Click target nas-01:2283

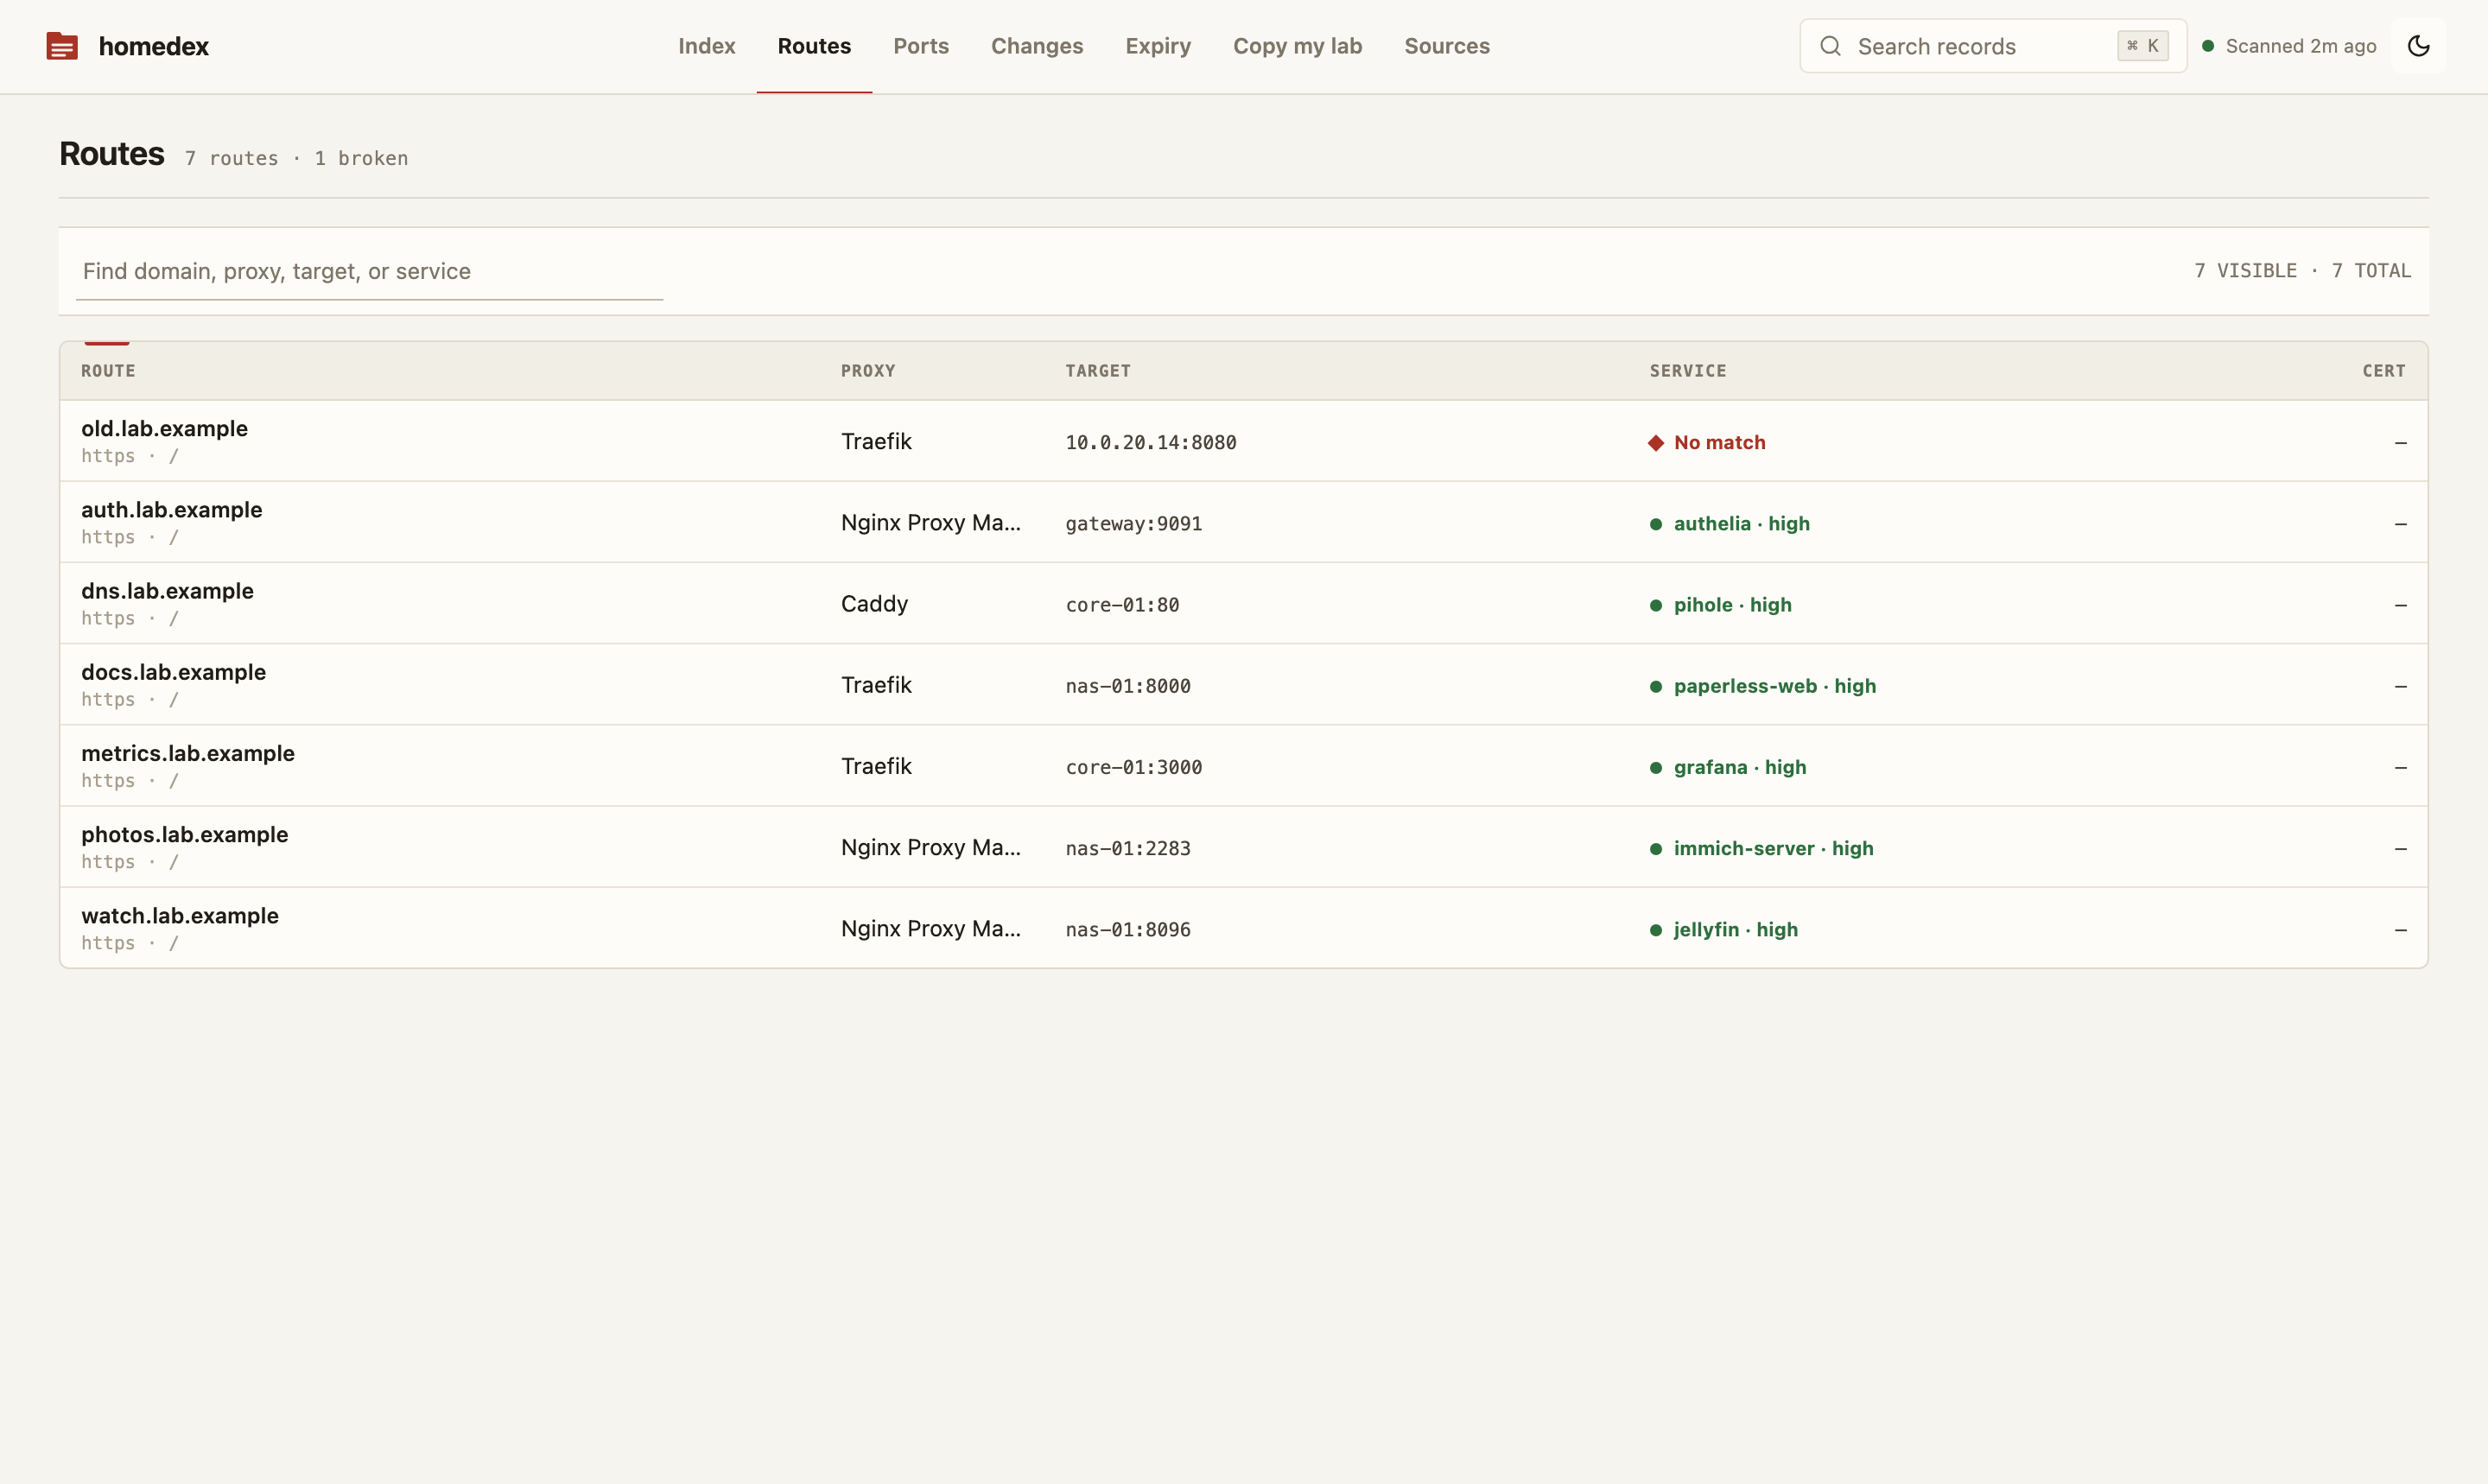[x=1128, y=849]
